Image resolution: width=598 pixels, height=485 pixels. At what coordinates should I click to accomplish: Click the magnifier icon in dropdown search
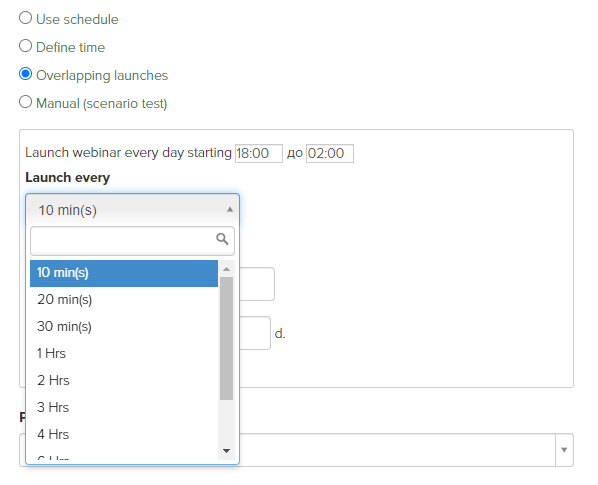(x=222, y=239)
